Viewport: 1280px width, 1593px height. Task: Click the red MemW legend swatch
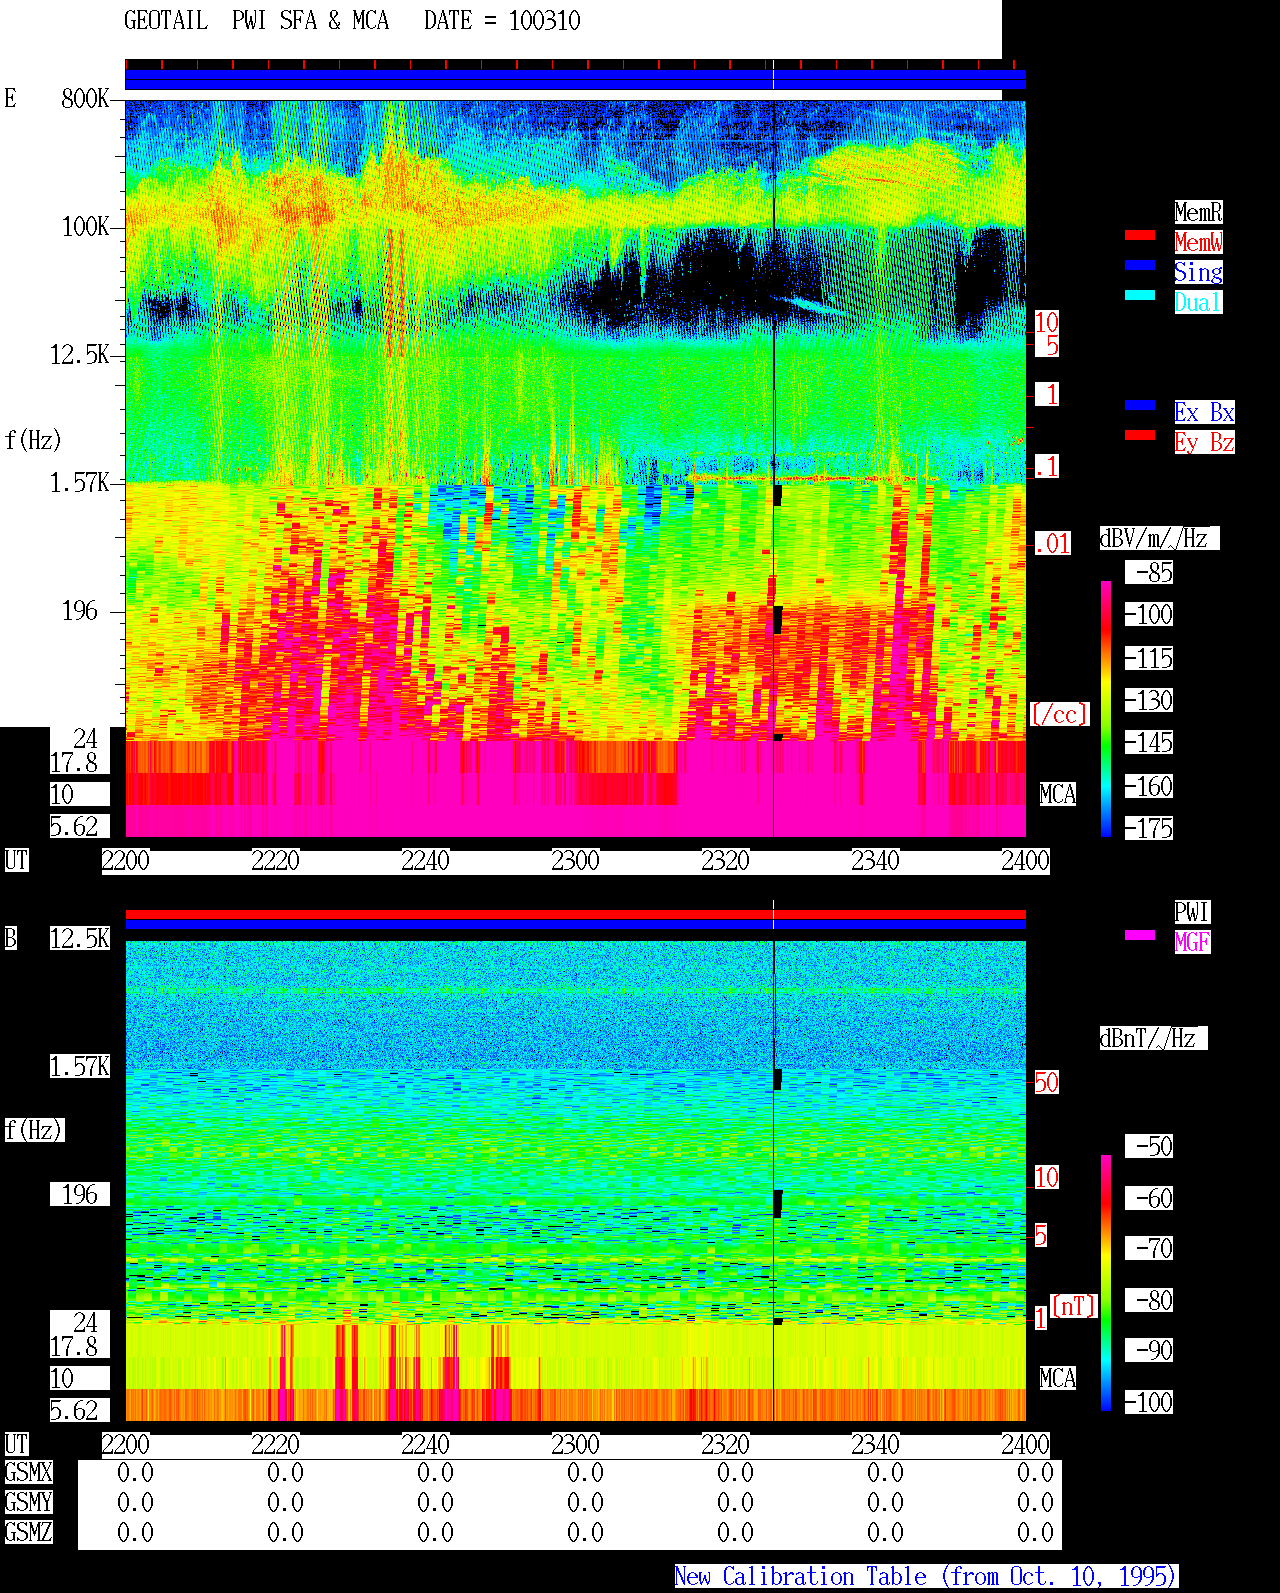(x=1140, y=235)
